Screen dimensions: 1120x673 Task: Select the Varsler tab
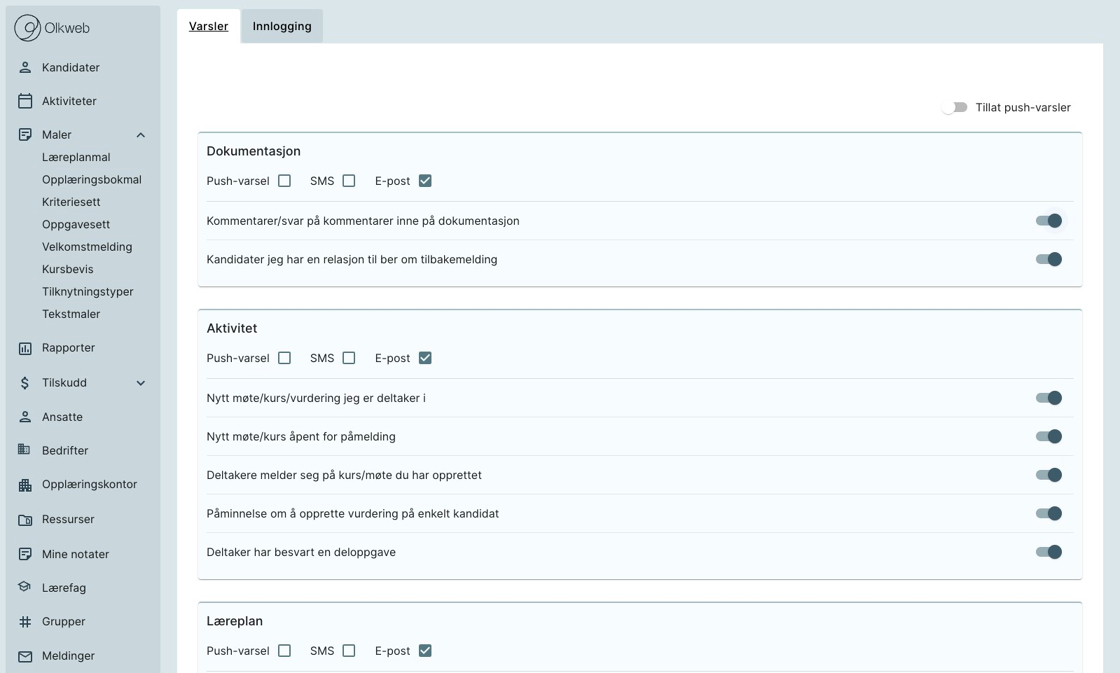click(x=208, y=27)
